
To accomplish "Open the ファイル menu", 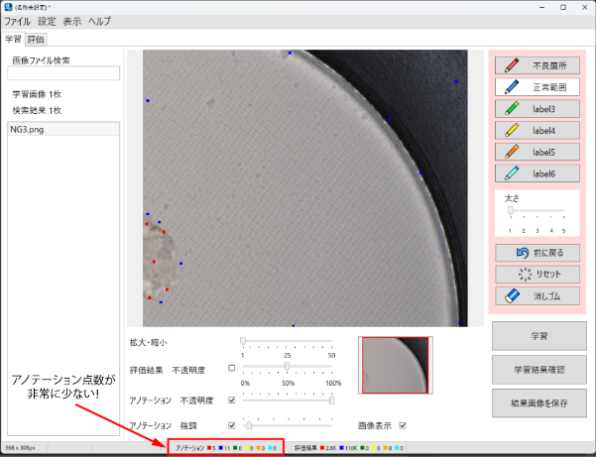I will (x=17, y=21).
